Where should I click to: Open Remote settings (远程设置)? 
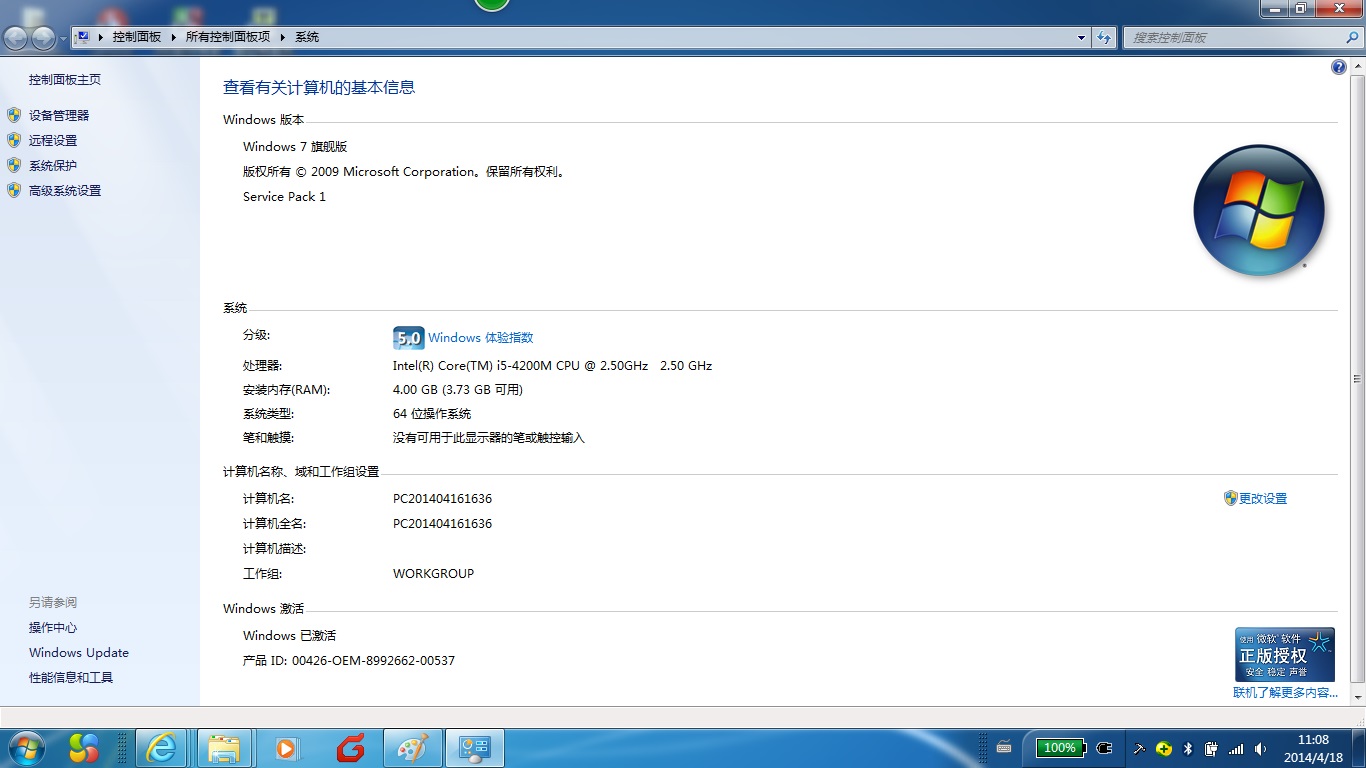[x=53, y=140]
